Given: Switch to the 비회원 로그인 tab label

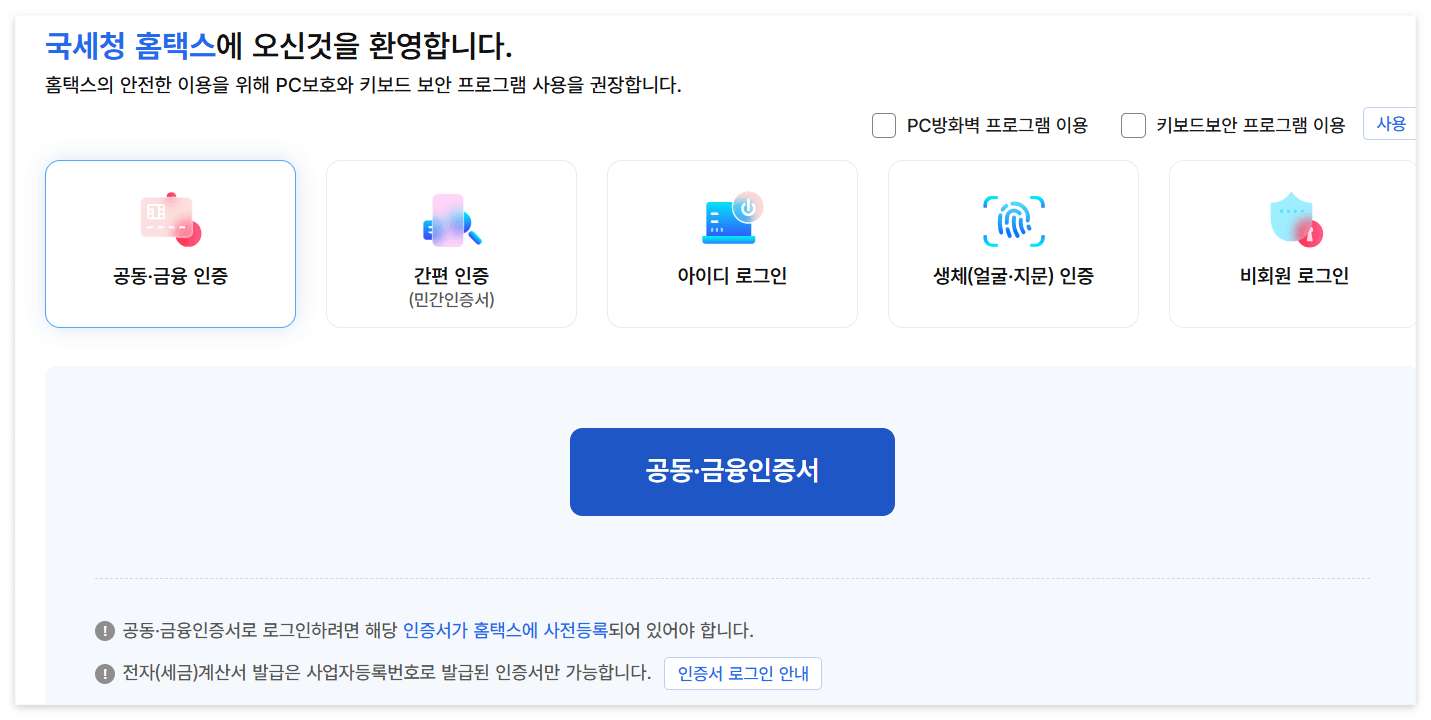Looking at the screenshot, I should tap(1295, 276).
